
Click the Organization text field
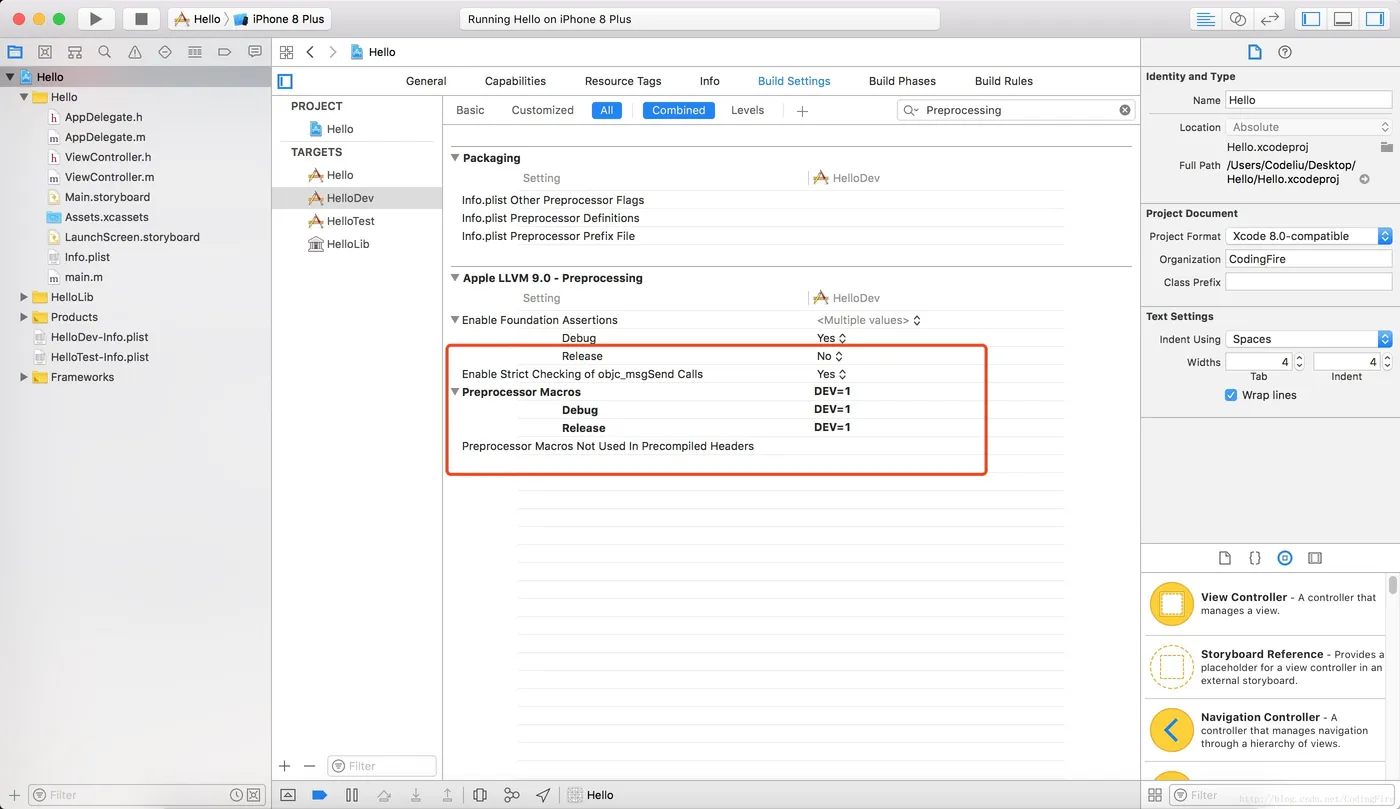1309,259
